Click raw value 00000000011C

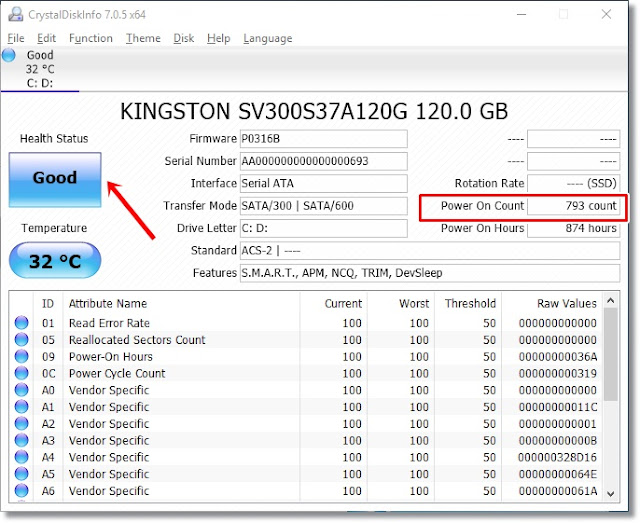(558, 407)
